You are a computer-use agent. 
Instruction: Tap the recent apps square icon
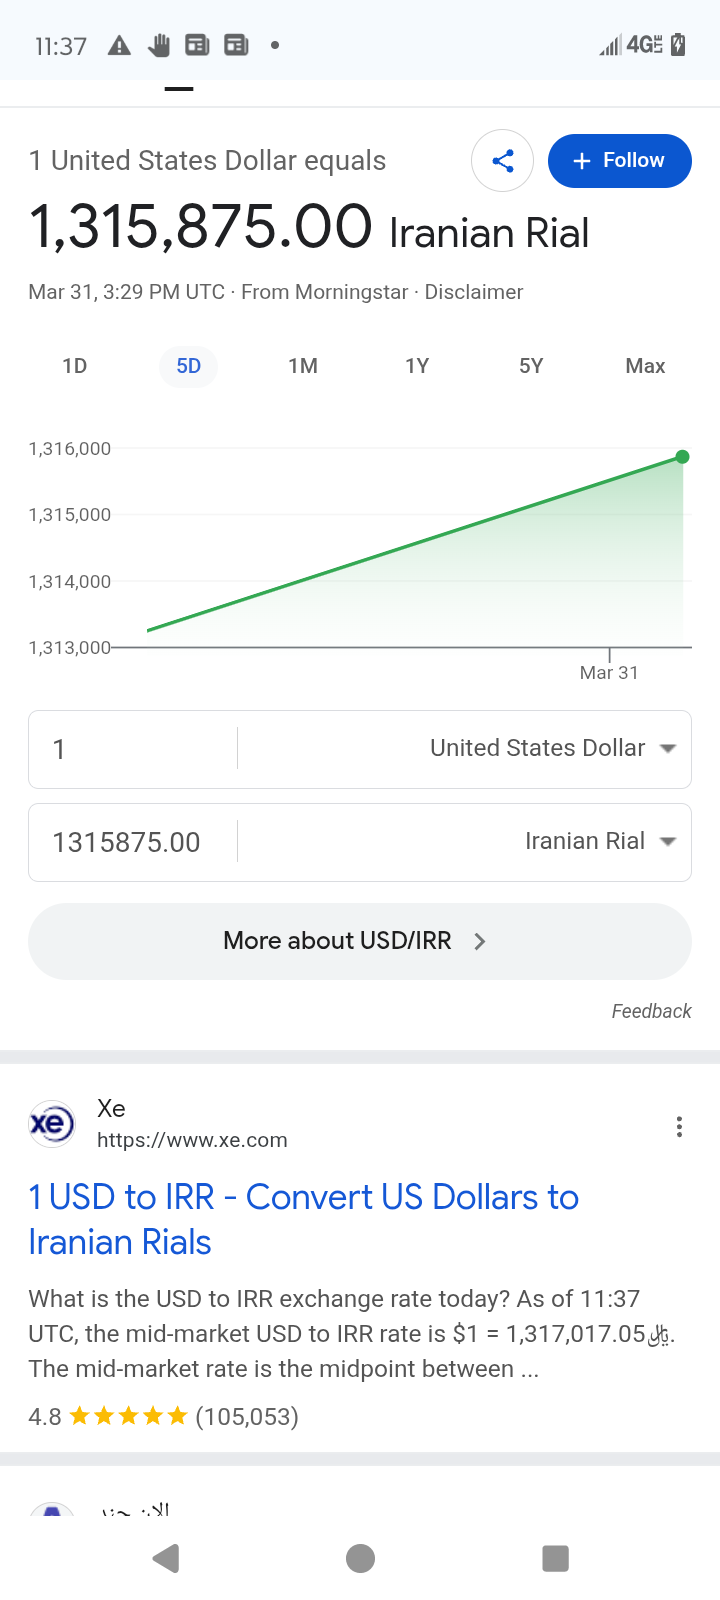555,1558
